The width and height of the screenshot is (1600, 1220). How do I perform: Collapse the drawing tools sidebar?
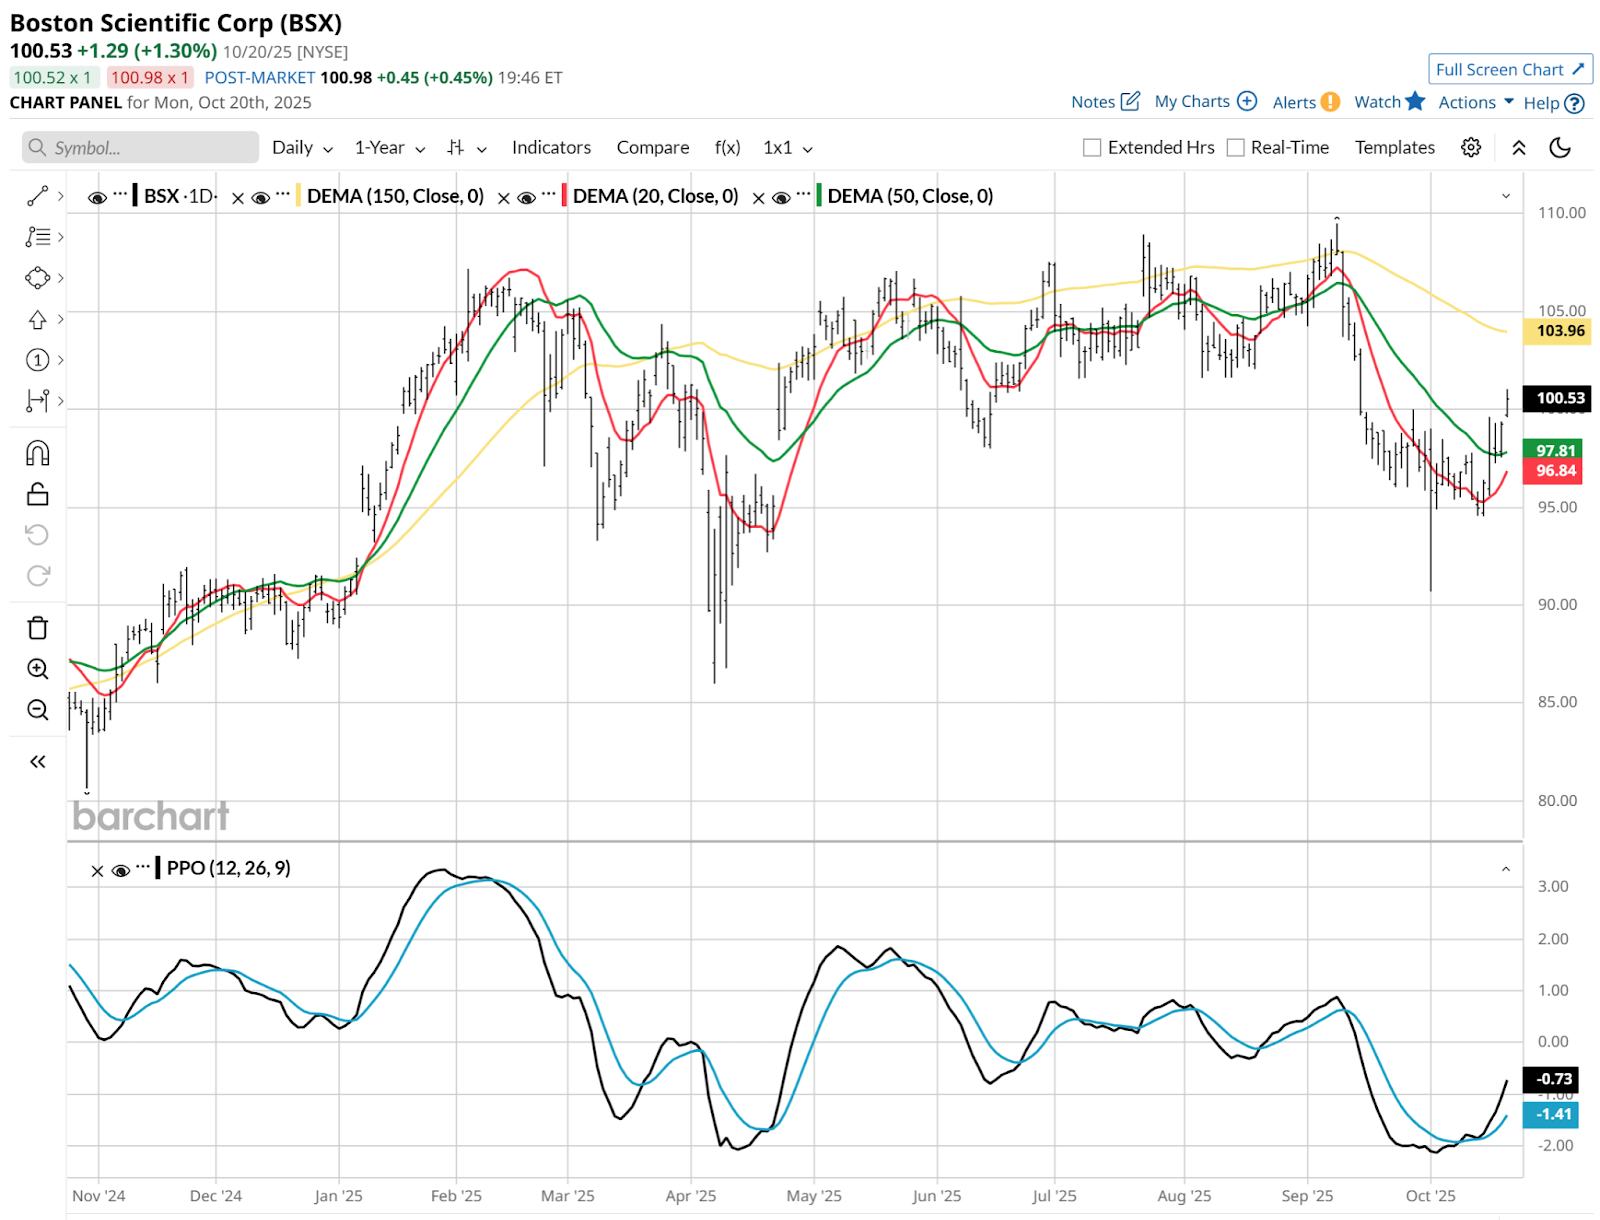(37, 762)
